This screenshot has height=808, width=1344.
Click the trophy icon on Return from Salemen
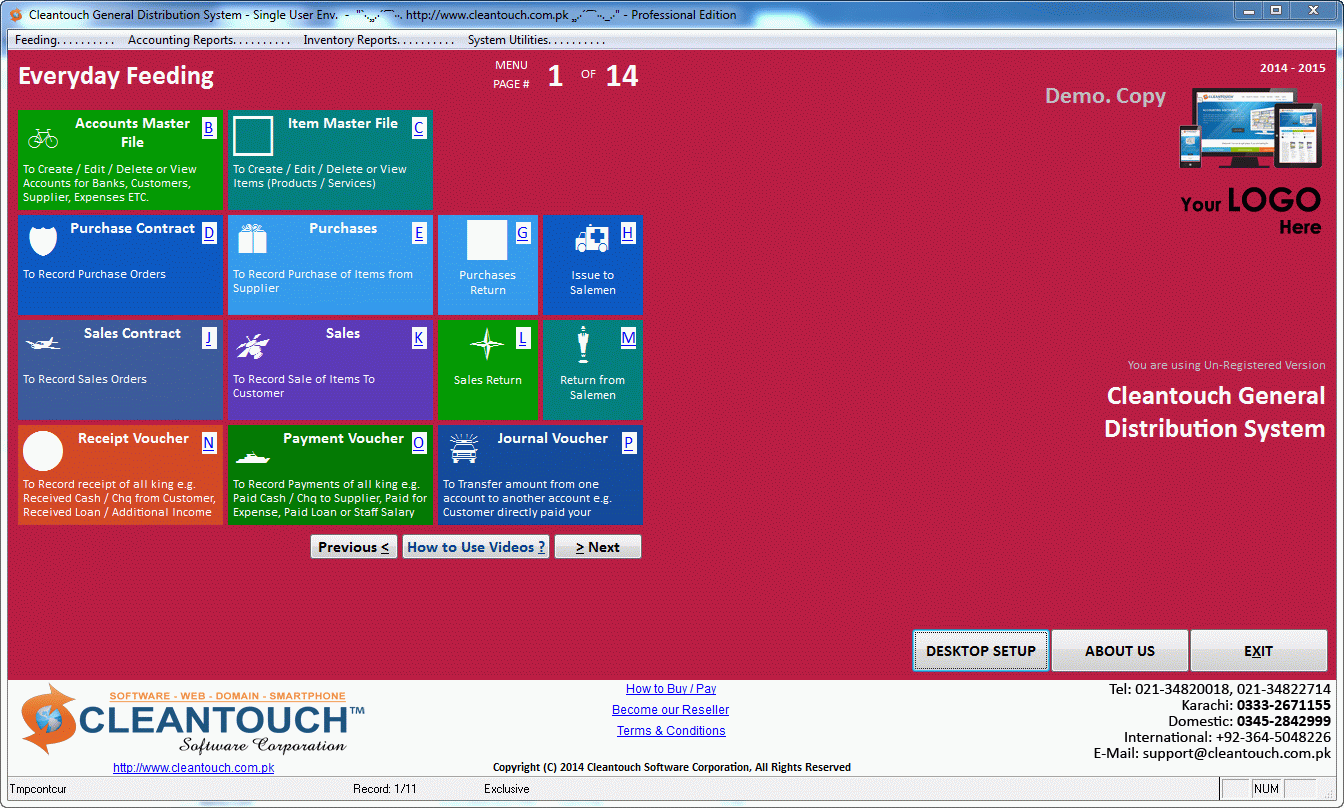click(583, 345)
